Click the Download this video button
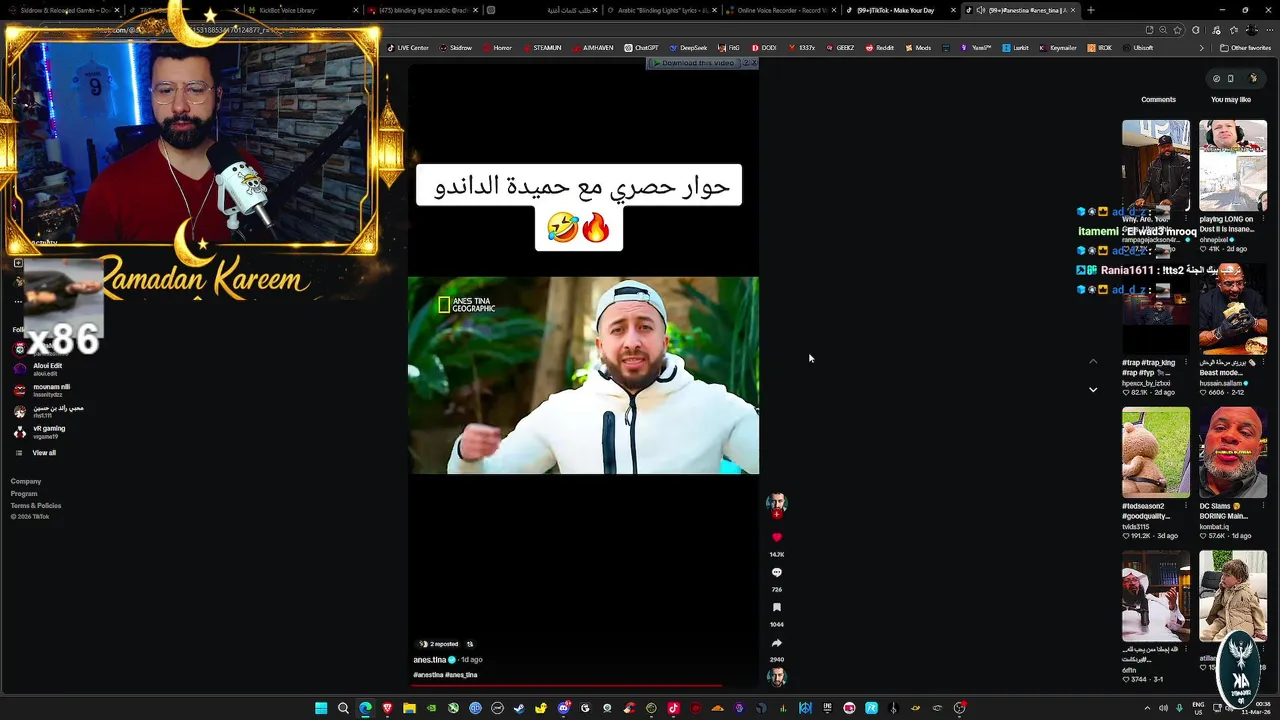The width and height of the screenshot is (1280, 720). coord(695,63)
